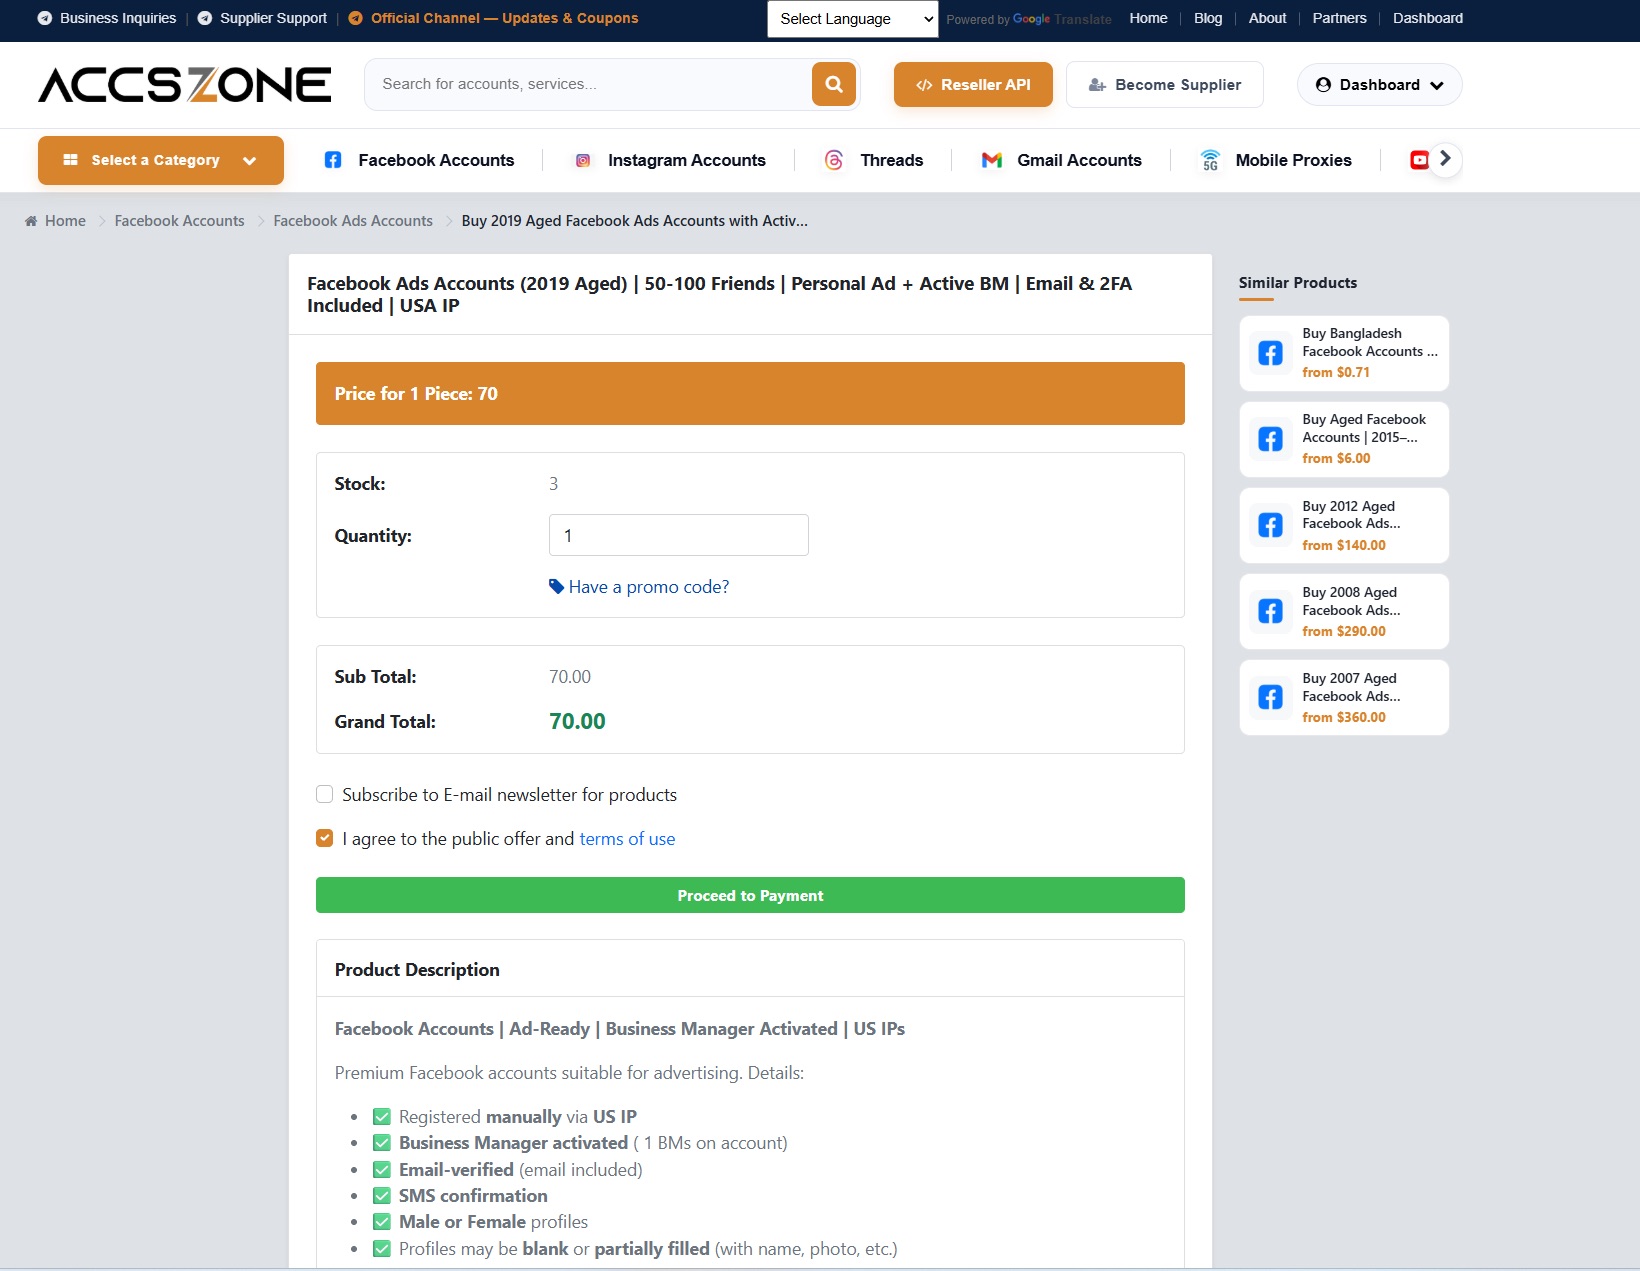Screen dimensions: 1640x1271
Task: Click the Facebook icon in the category bar
Action: point(333,160)
